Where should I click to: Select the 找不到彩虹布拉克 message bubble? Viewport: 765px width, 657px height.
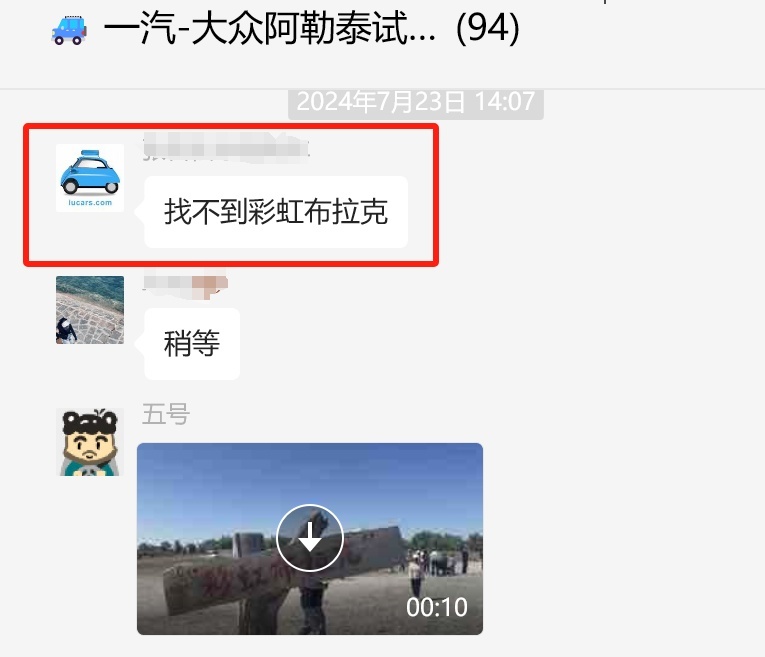pos(276,212)
